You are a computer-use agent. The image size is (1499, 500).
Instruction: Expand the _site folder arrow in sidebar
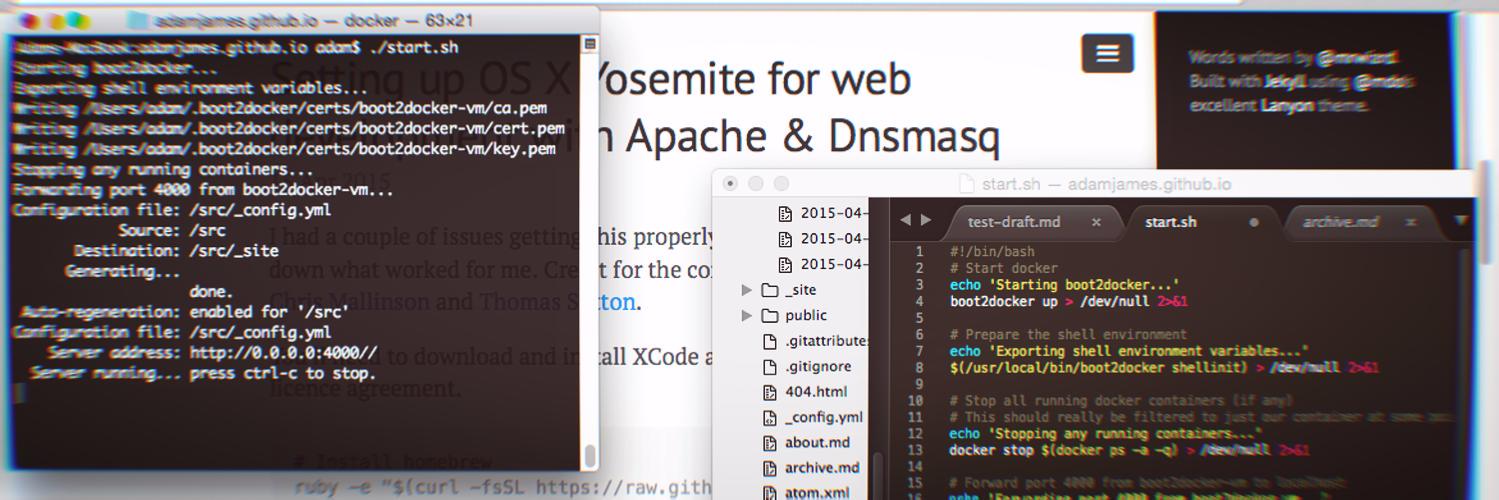(x=746, y=290)
